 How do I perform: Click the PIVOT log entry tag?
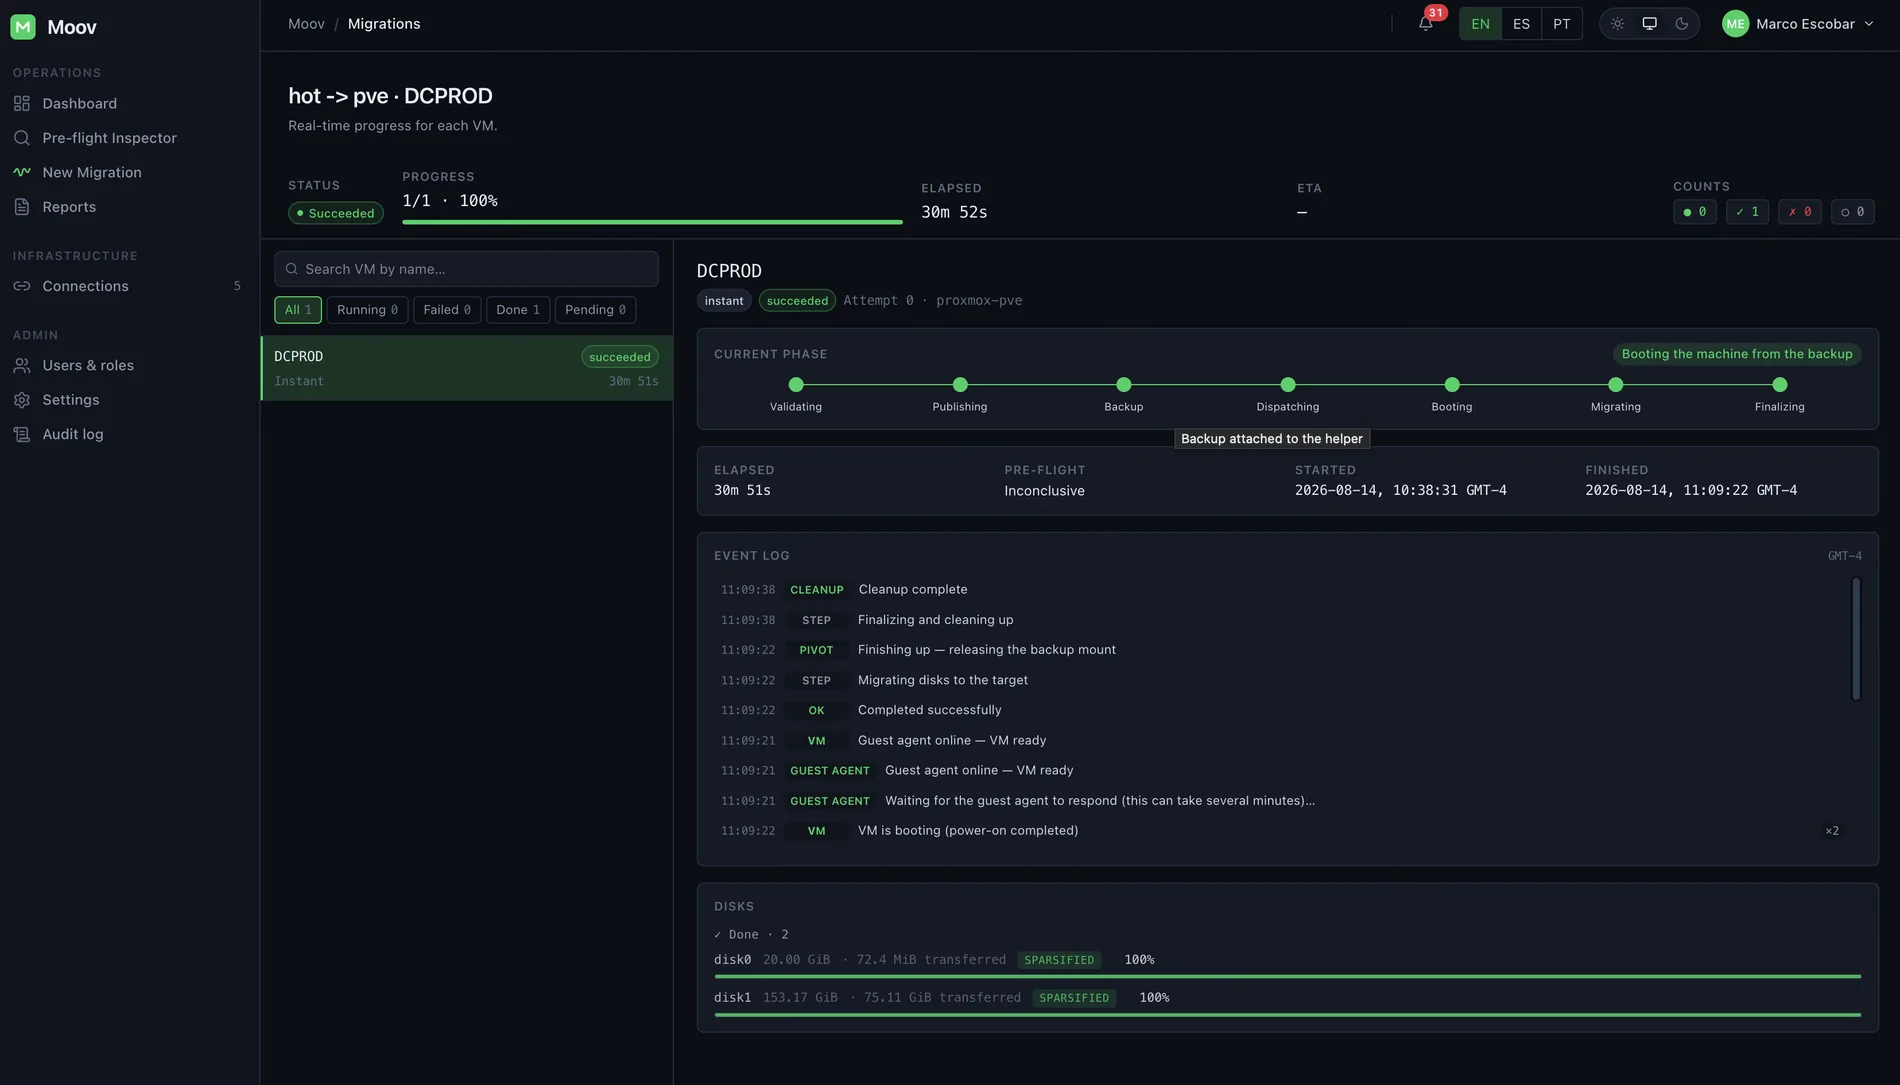pyautogui.click(x=816, y=650)
